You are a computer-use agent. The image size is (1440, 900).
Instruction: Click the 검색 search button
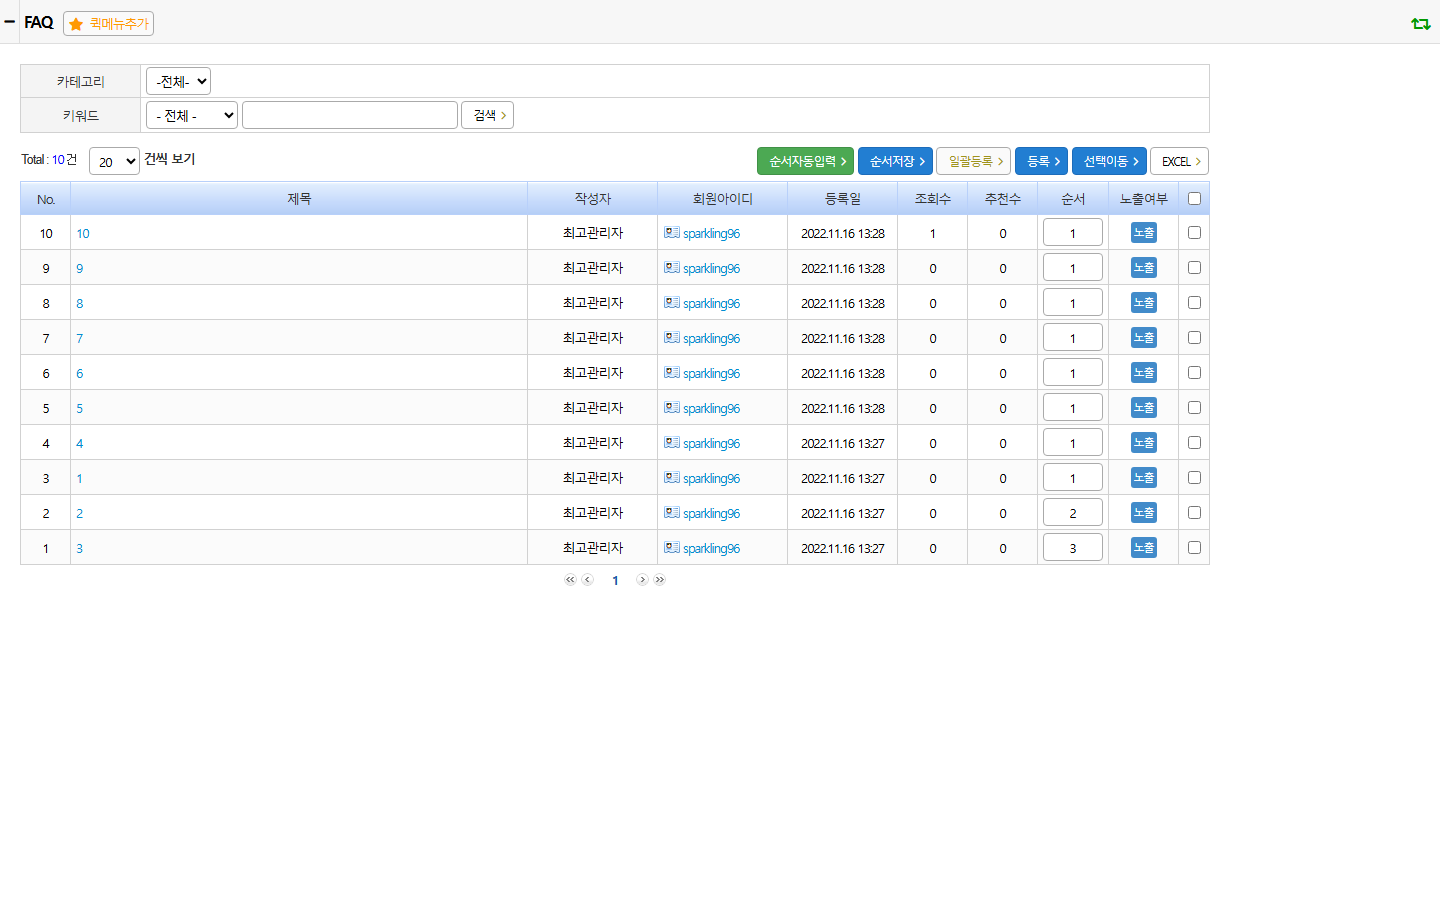coord(487,115)
